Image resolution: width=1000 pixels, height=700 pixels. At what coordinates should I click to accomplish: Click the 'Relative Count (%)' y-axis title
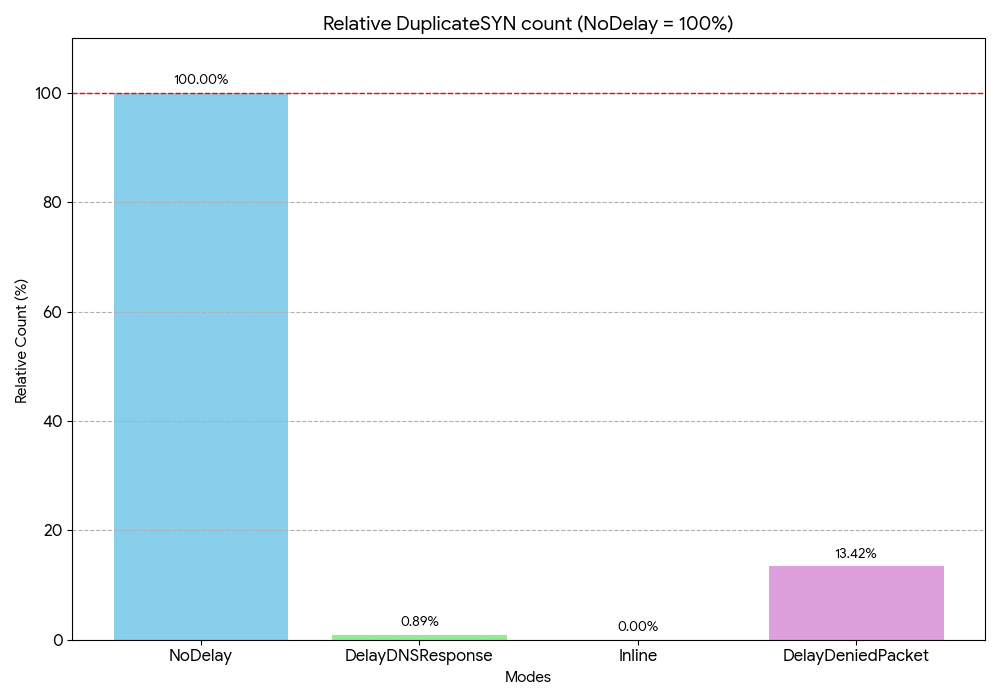pos(21,341)
